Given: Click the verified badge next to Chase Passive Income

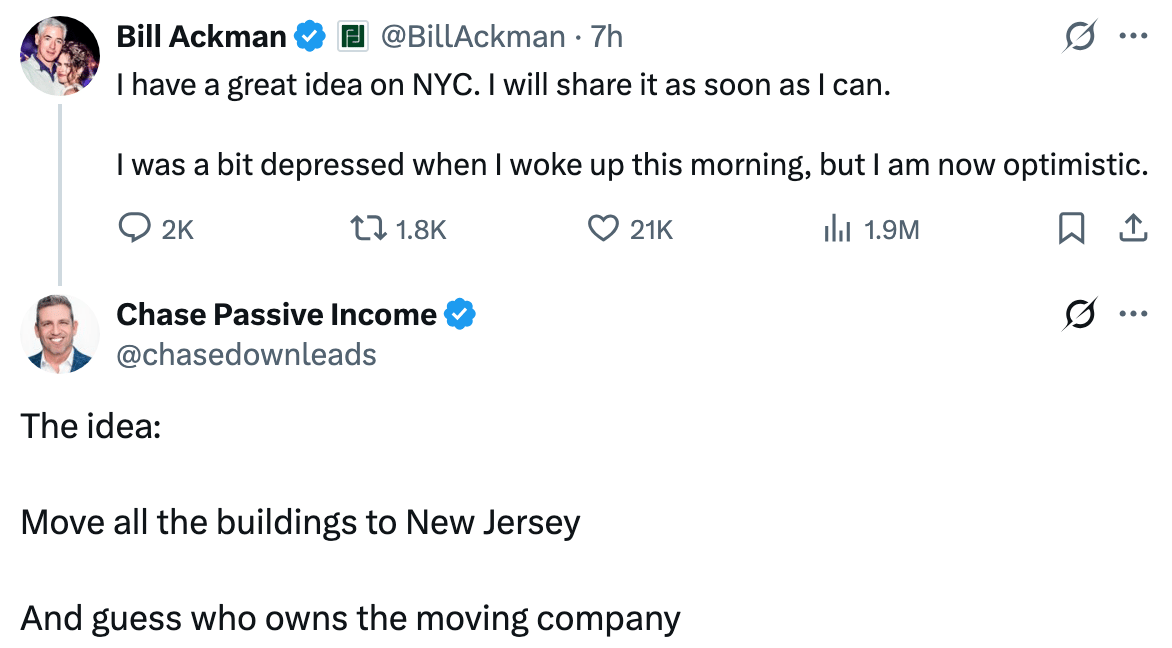Looking at the screenshot, I should (x=460, y=315).
